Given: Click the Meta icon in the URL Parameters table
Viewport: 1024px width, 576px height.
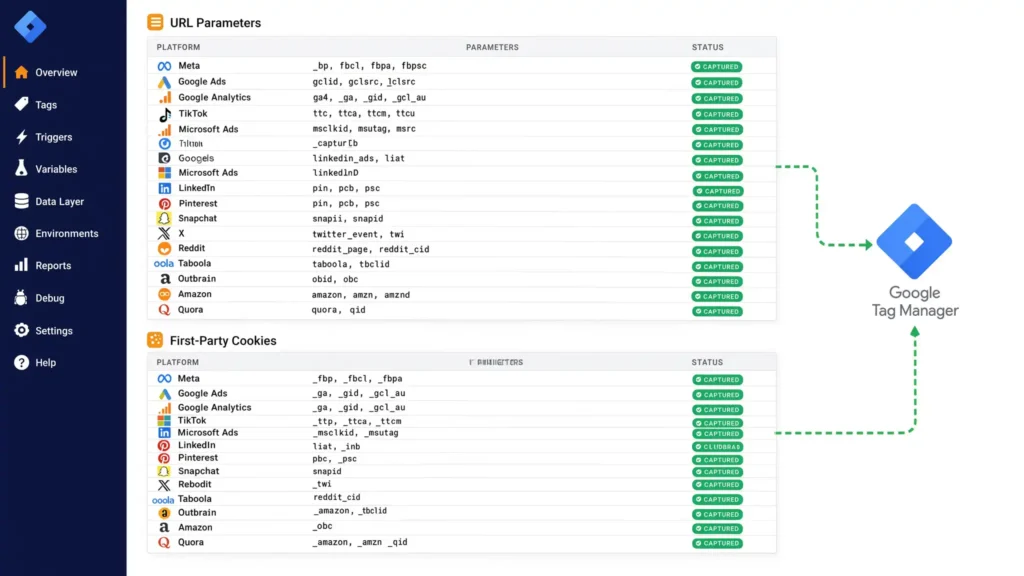Looking at the screenshot, I should coord(165,66).
